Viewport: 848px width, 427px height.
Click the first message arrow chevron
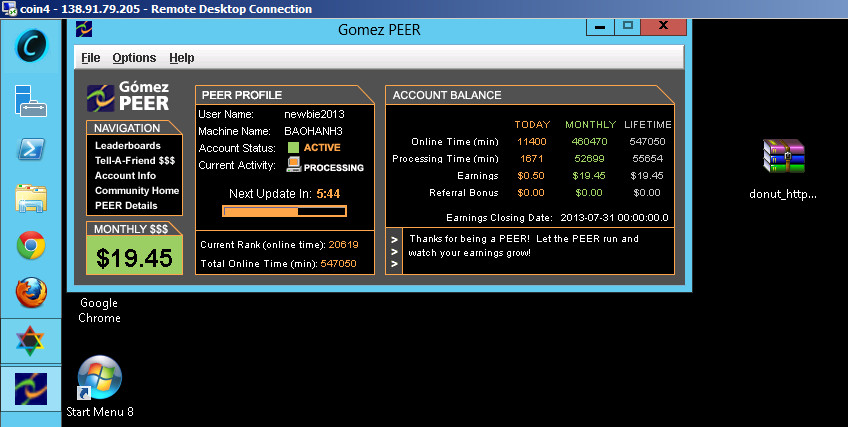tap(394, 239)
